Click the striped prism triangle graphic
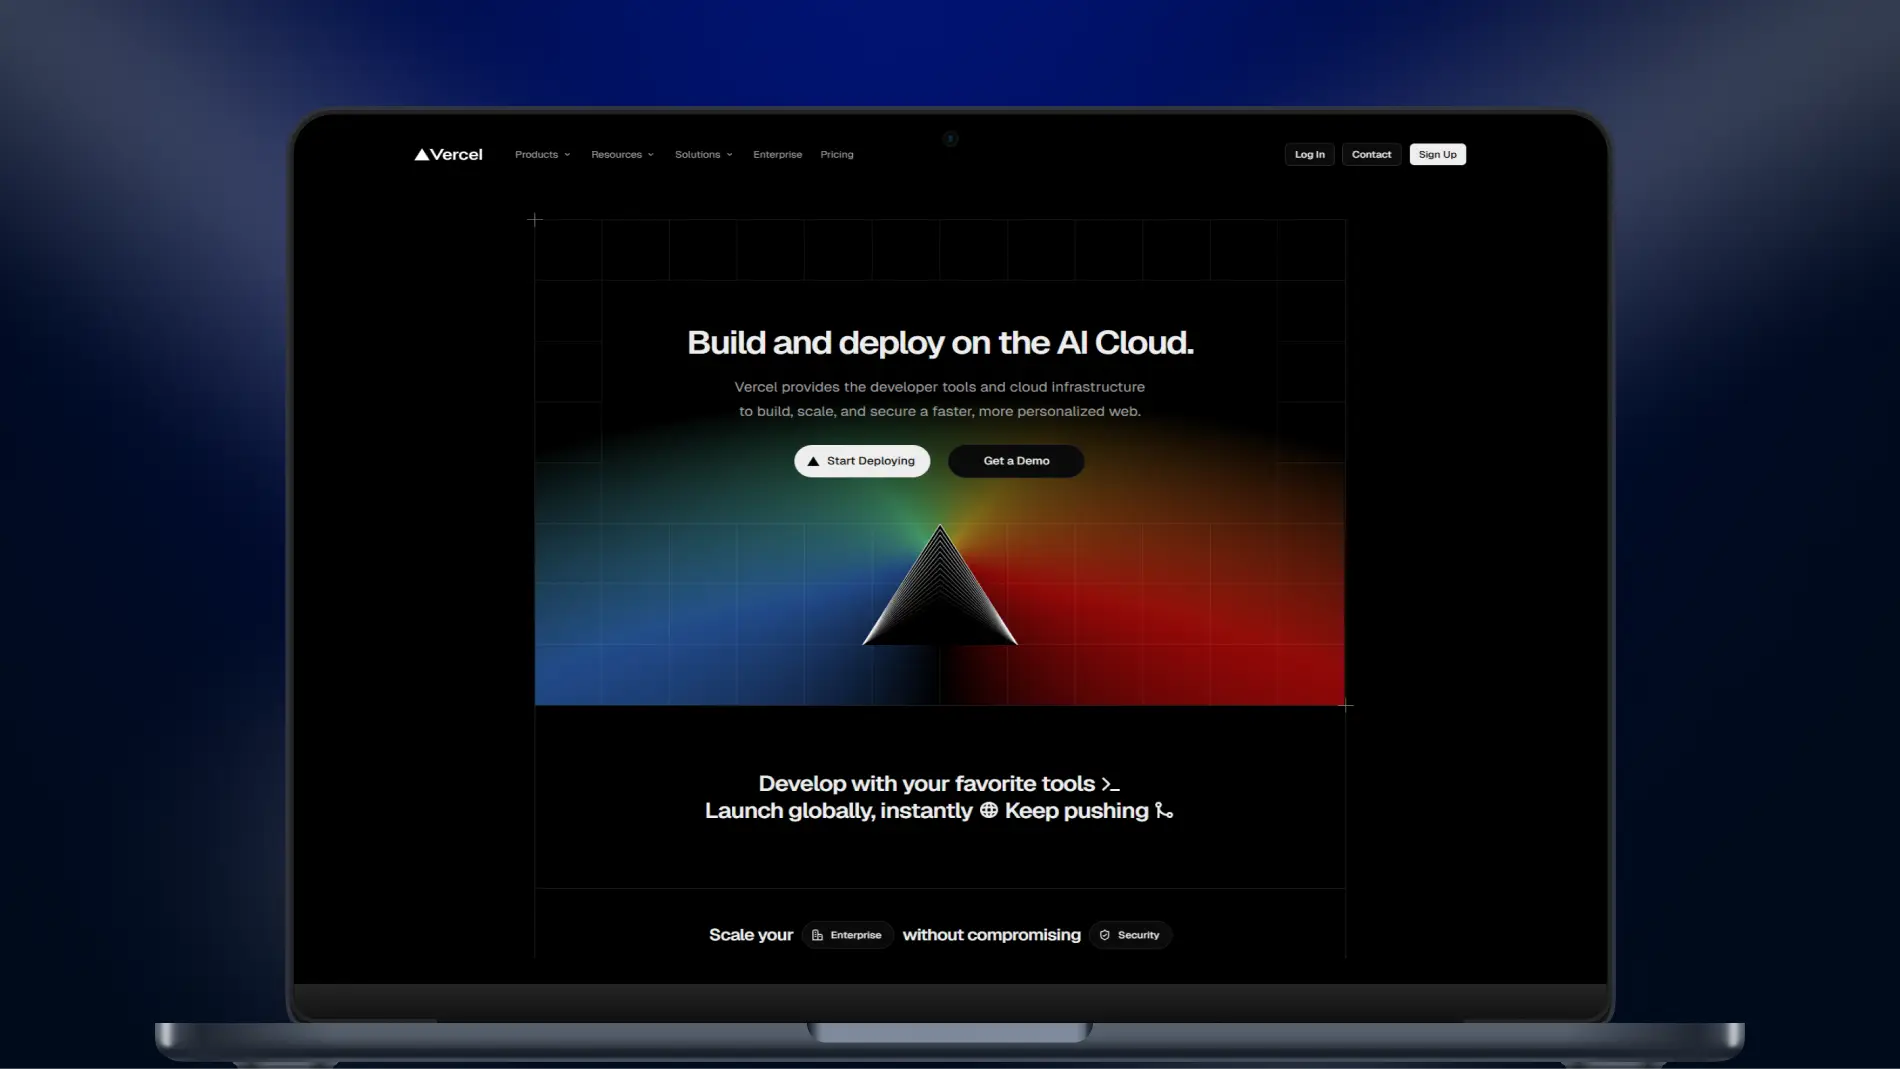Image resolution: width=1900 pixels, height=1069 pixels. [x=940, y=595]
